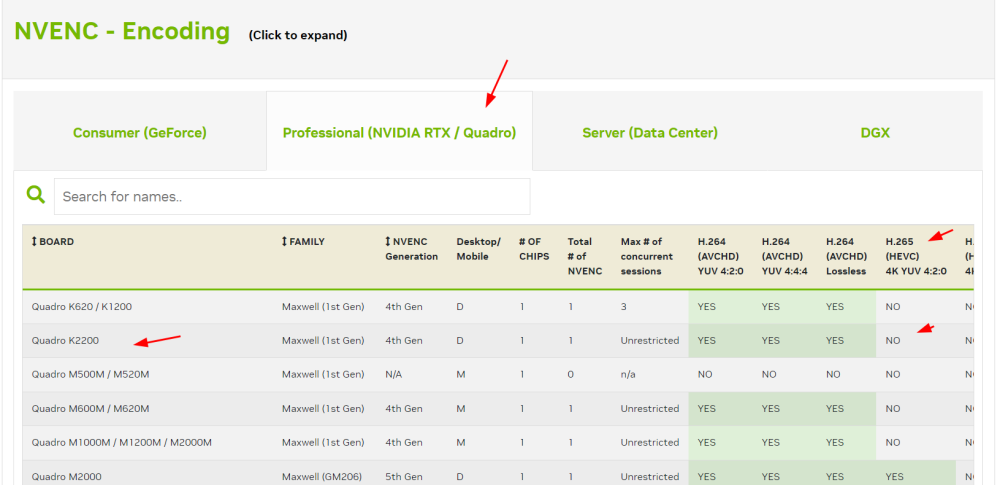Click 'n/a' sessions in M500M row

(x=628, y=375)
